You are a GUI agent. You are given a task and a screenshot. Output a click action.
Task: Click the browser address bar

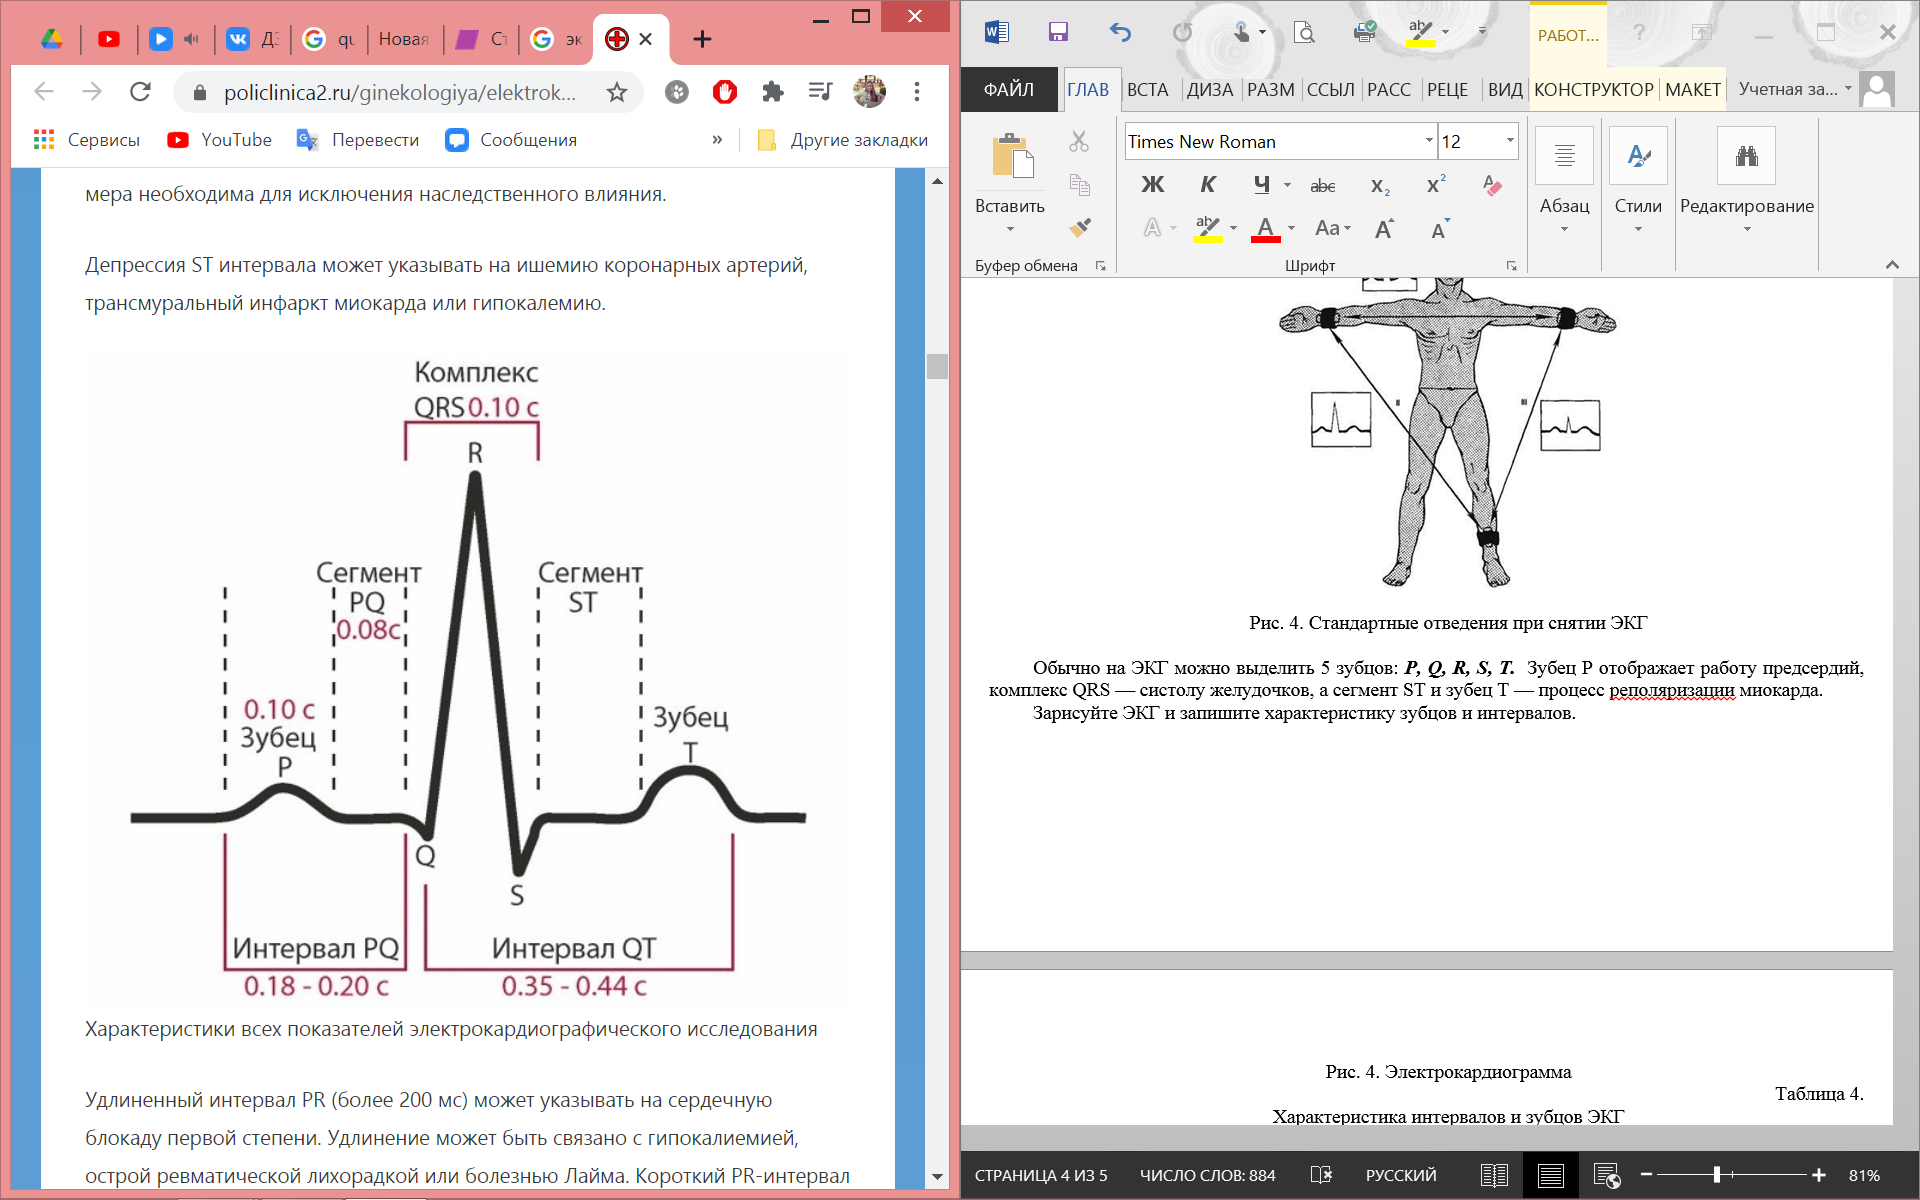(x=400, y=93)
